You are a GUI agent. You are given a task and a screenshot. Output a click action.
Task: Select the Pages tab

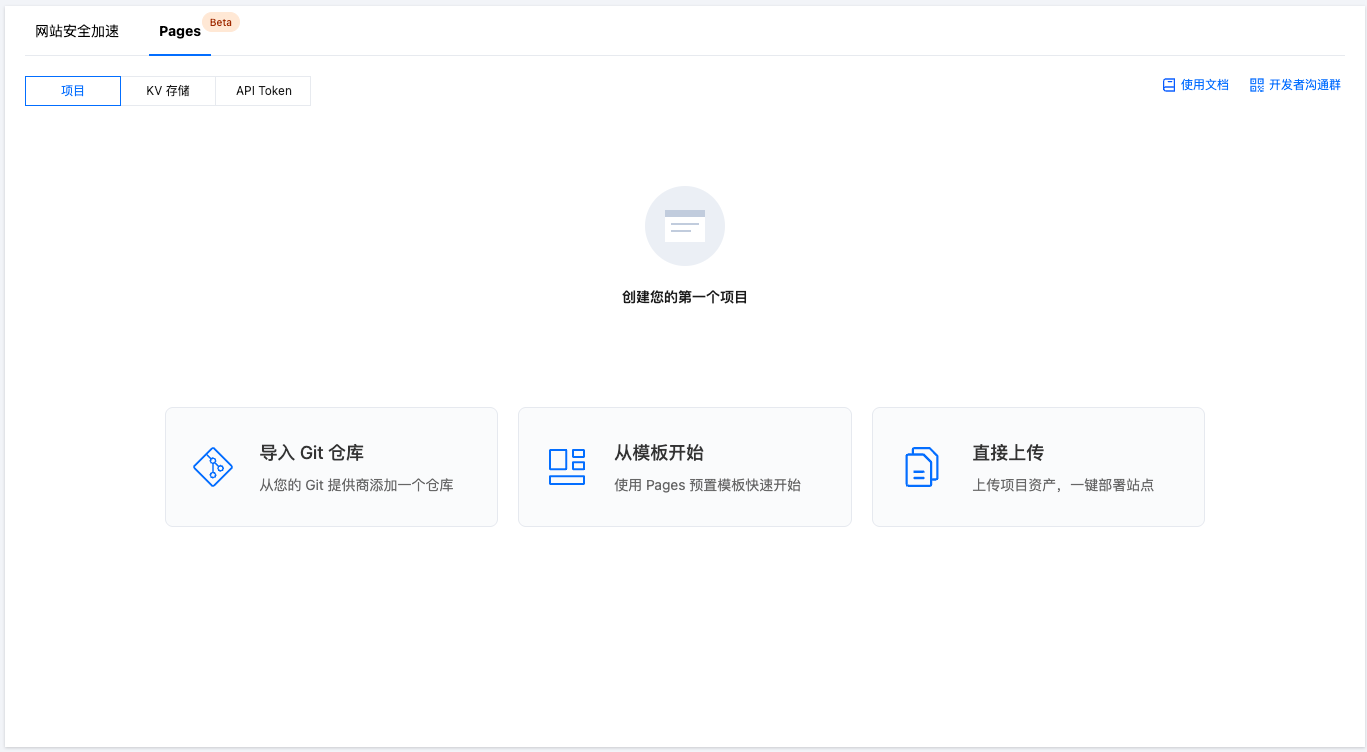click(x=180, y=31)
